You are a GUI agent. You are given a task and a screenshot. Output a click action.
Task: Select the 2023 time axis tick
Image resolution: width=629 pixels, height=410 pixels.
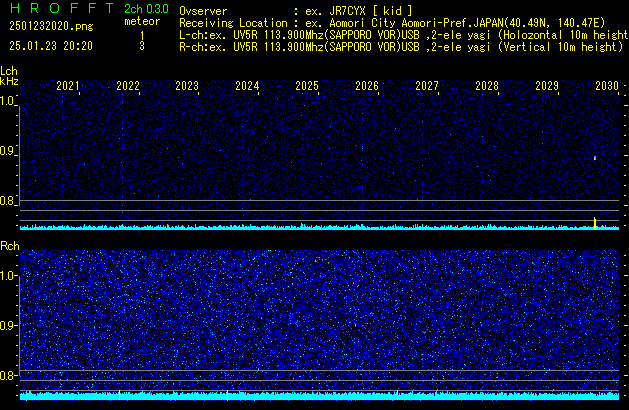click(x=187, y=86)
